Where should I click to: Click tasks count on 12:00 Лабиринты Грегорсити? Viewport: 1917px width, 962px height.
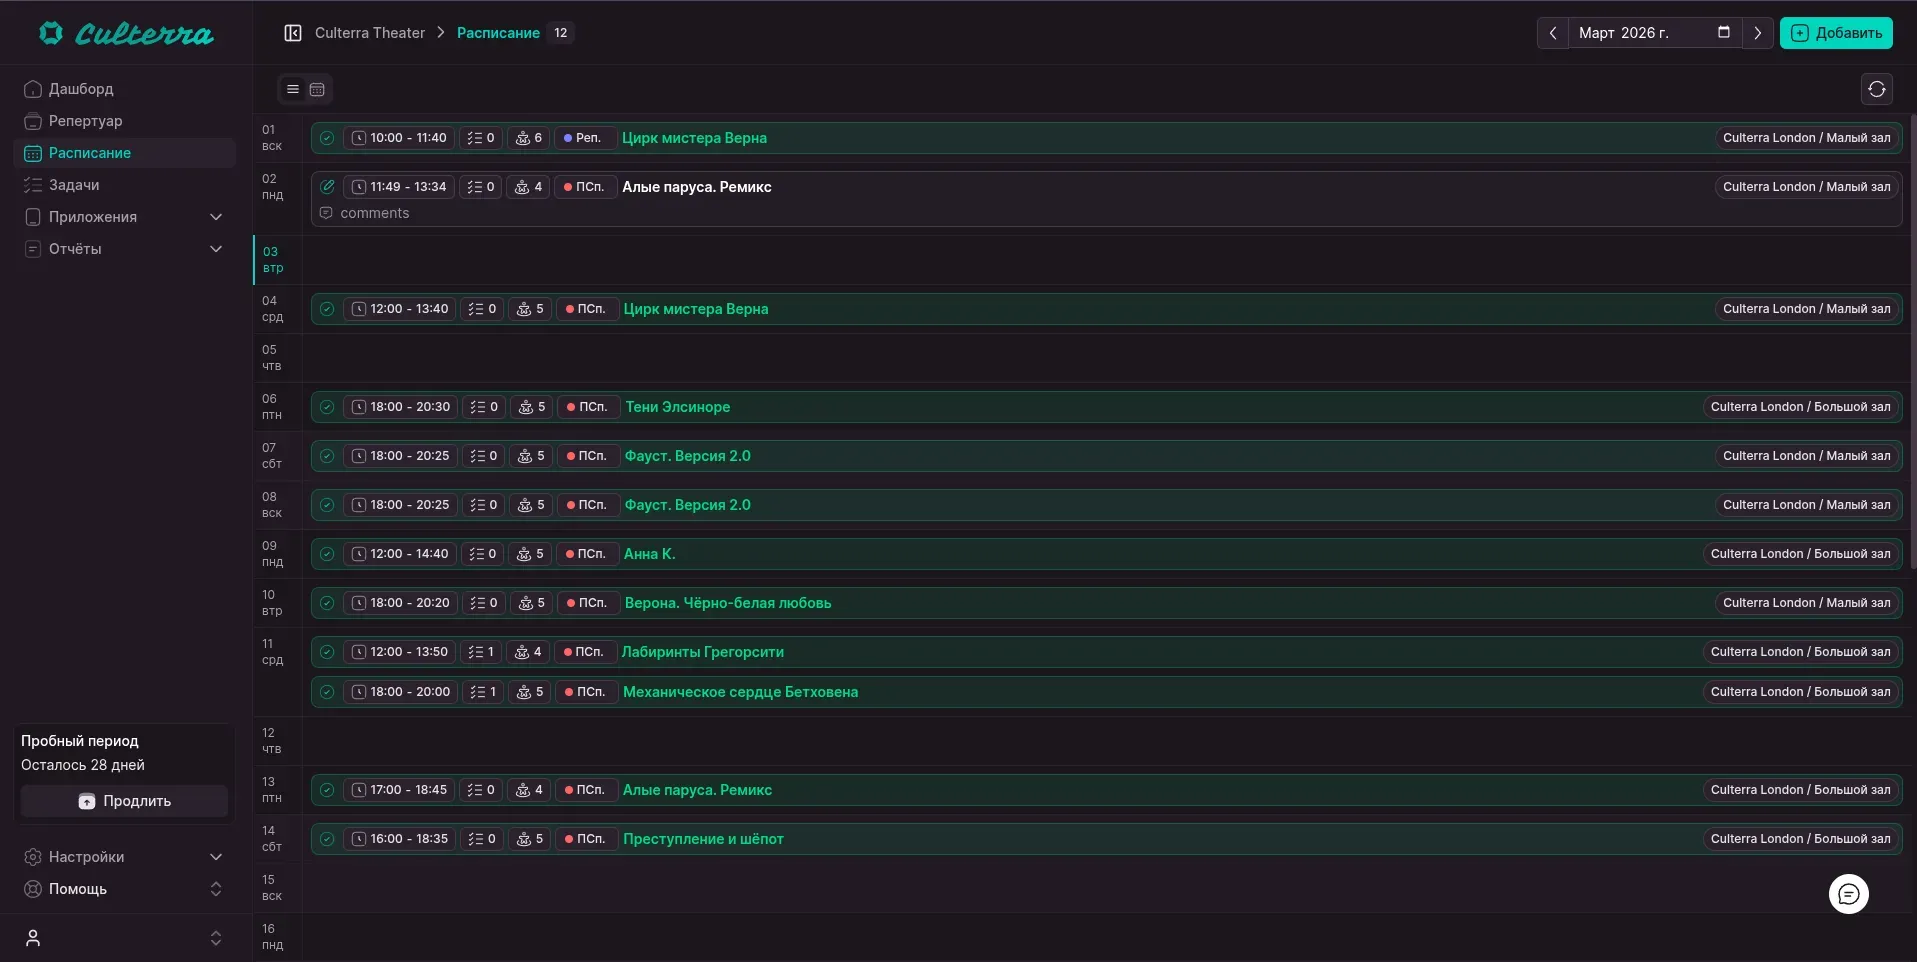(481, 652)
